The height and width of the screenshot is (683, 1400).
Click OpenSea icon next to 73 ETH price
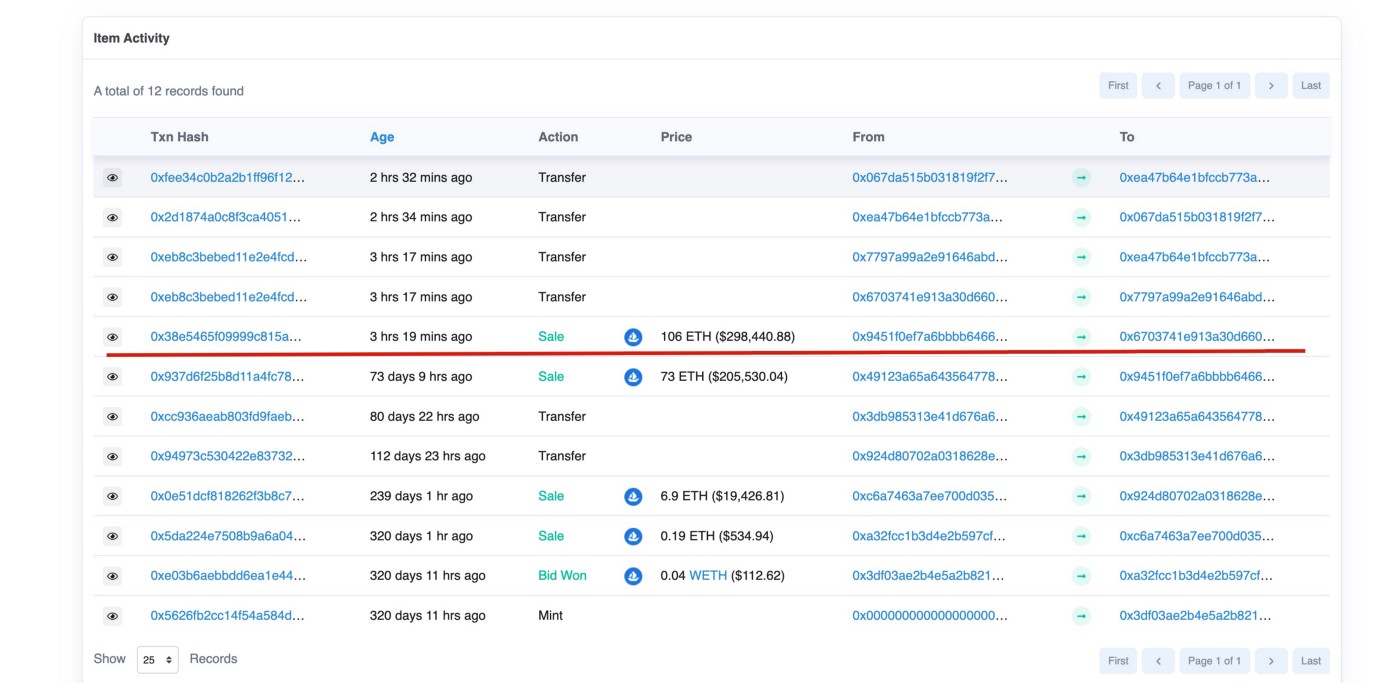tap(633, 377)
